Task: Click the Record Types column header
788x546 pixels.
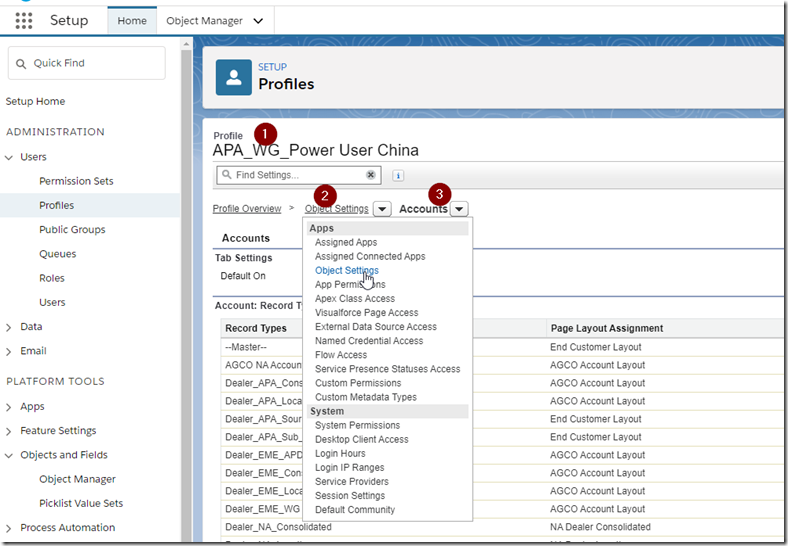Action: point(255,329)
